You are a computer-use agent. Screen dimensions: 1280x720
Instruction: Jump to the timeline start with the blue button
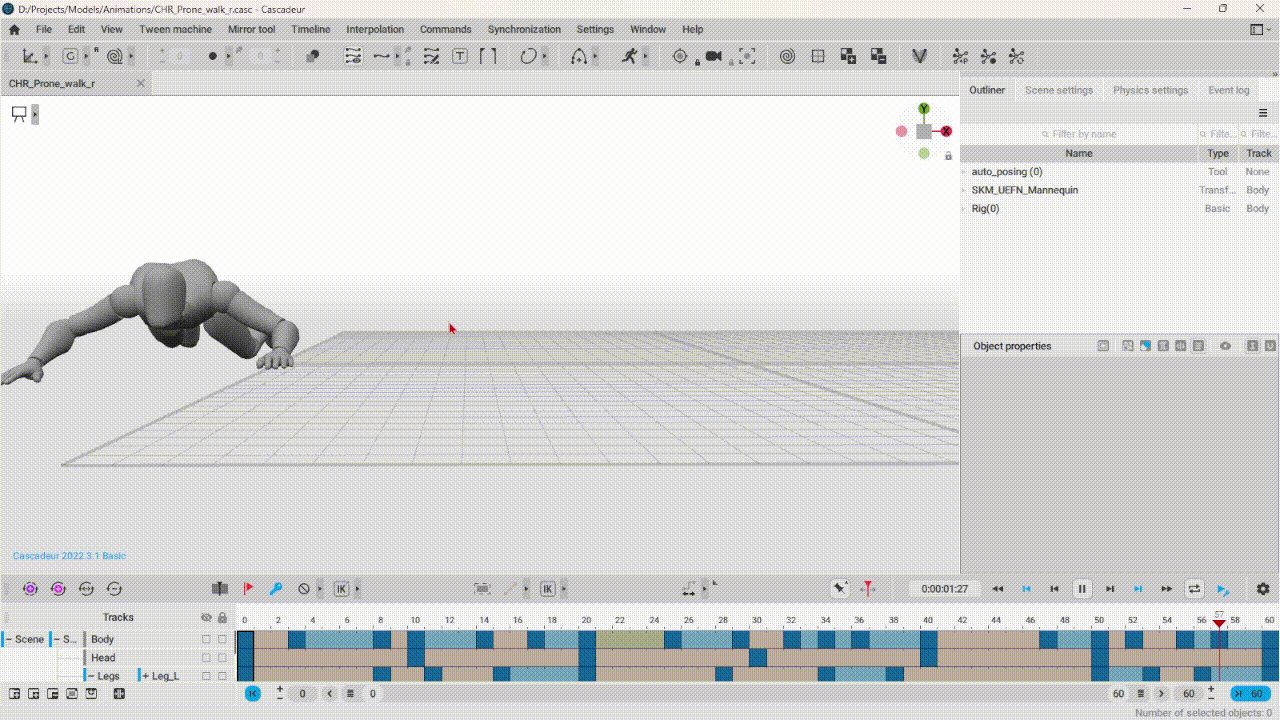click(x=253, y=693)
